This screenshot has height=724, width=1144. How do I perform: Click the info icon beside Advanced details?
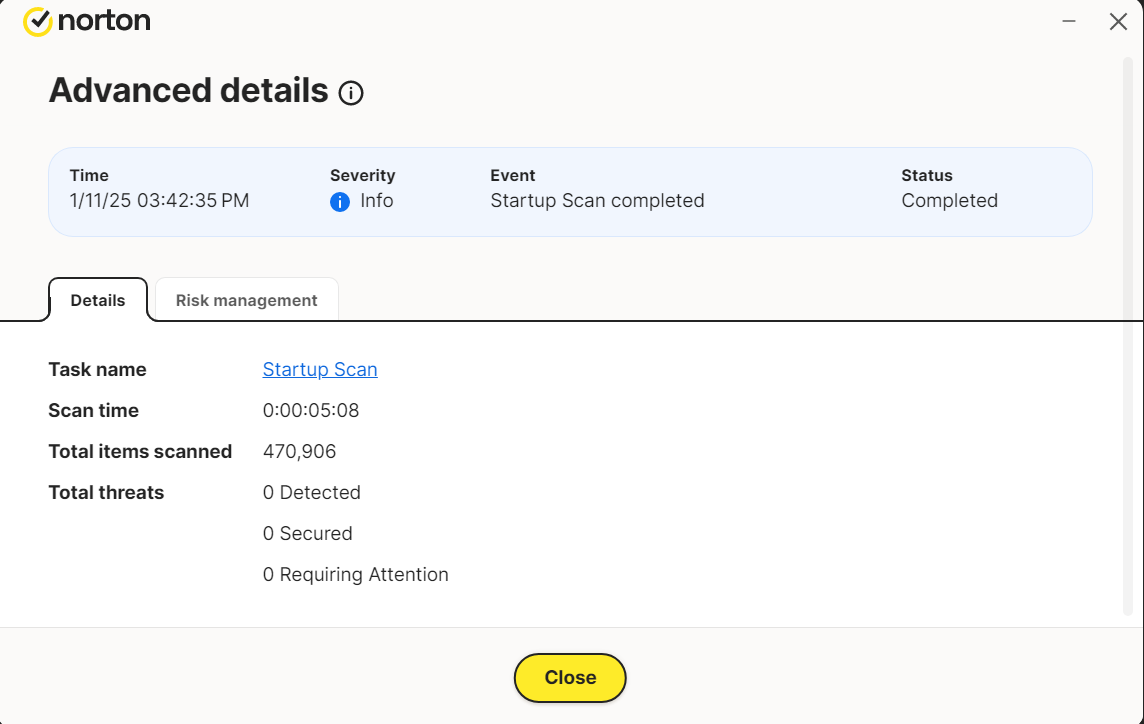pos(351,93)
